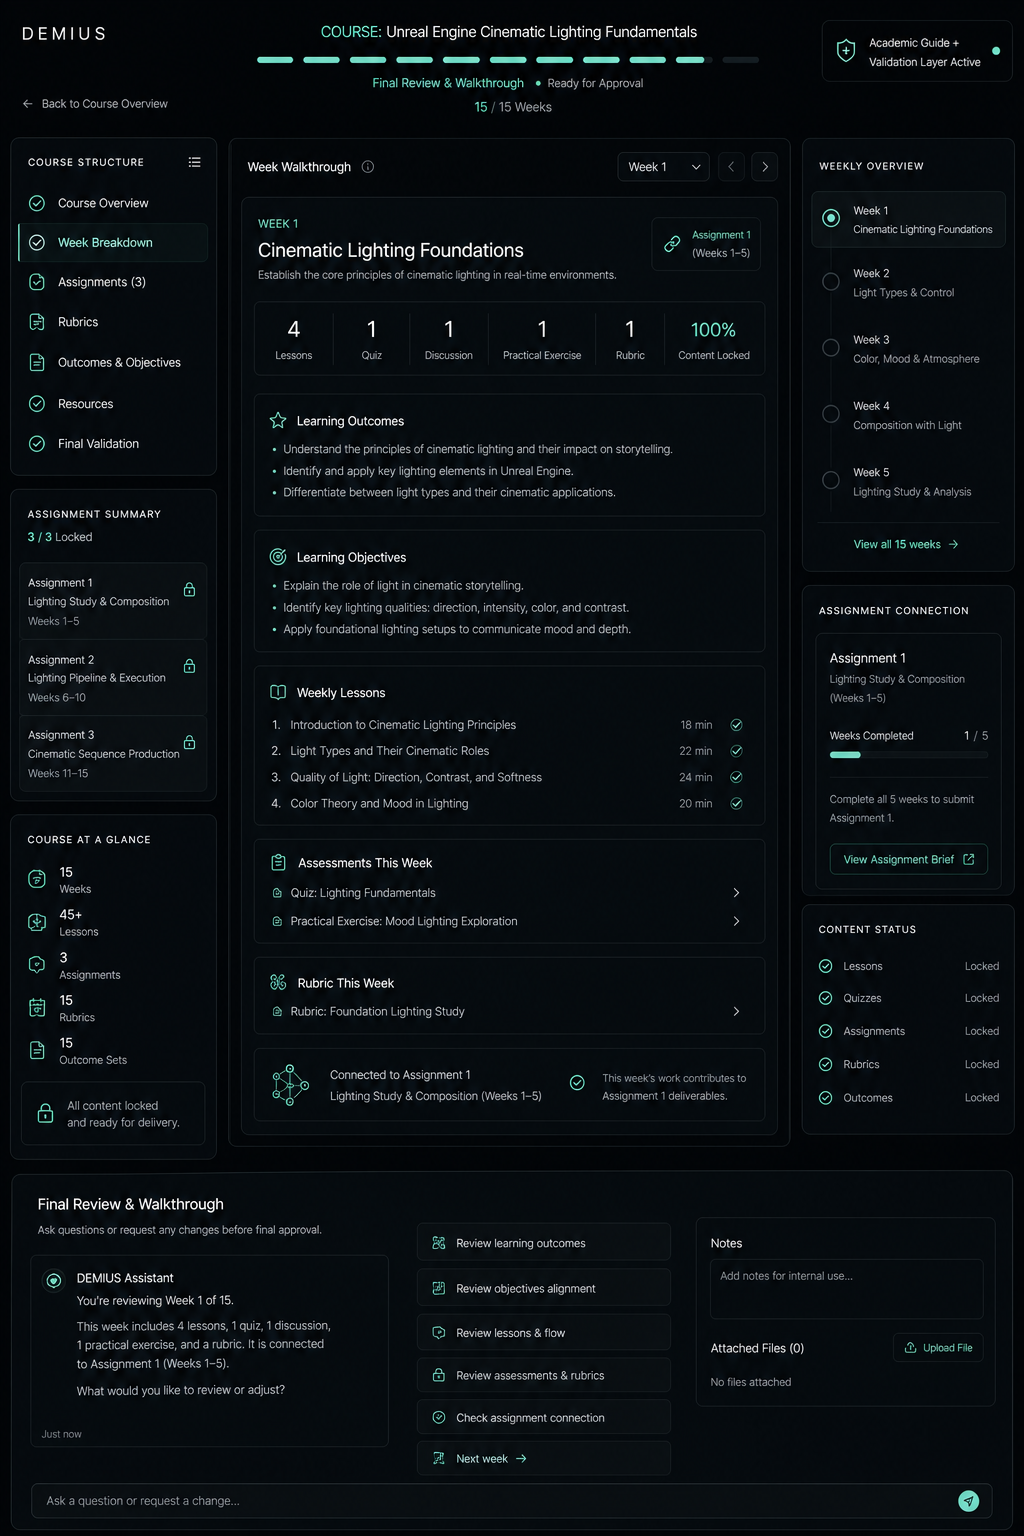
Task: Click Next week button
Action: [x=543, y=1459]
